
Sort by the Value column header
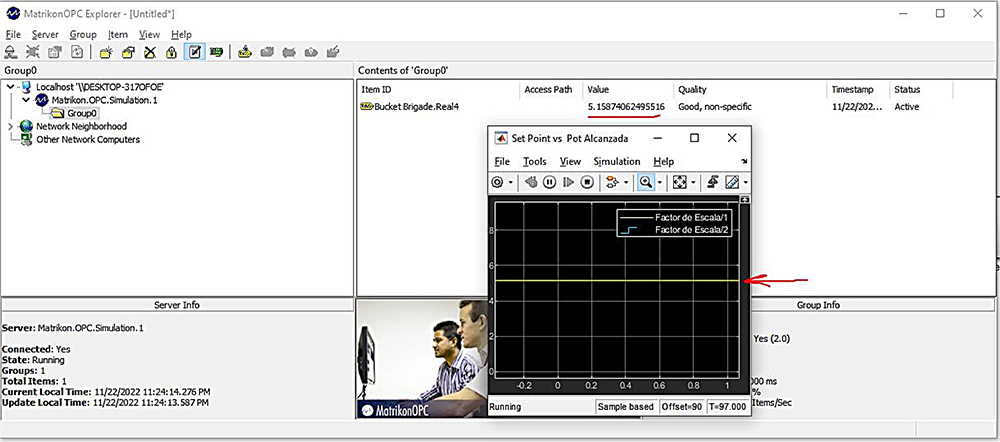click(x=628, y=90)
